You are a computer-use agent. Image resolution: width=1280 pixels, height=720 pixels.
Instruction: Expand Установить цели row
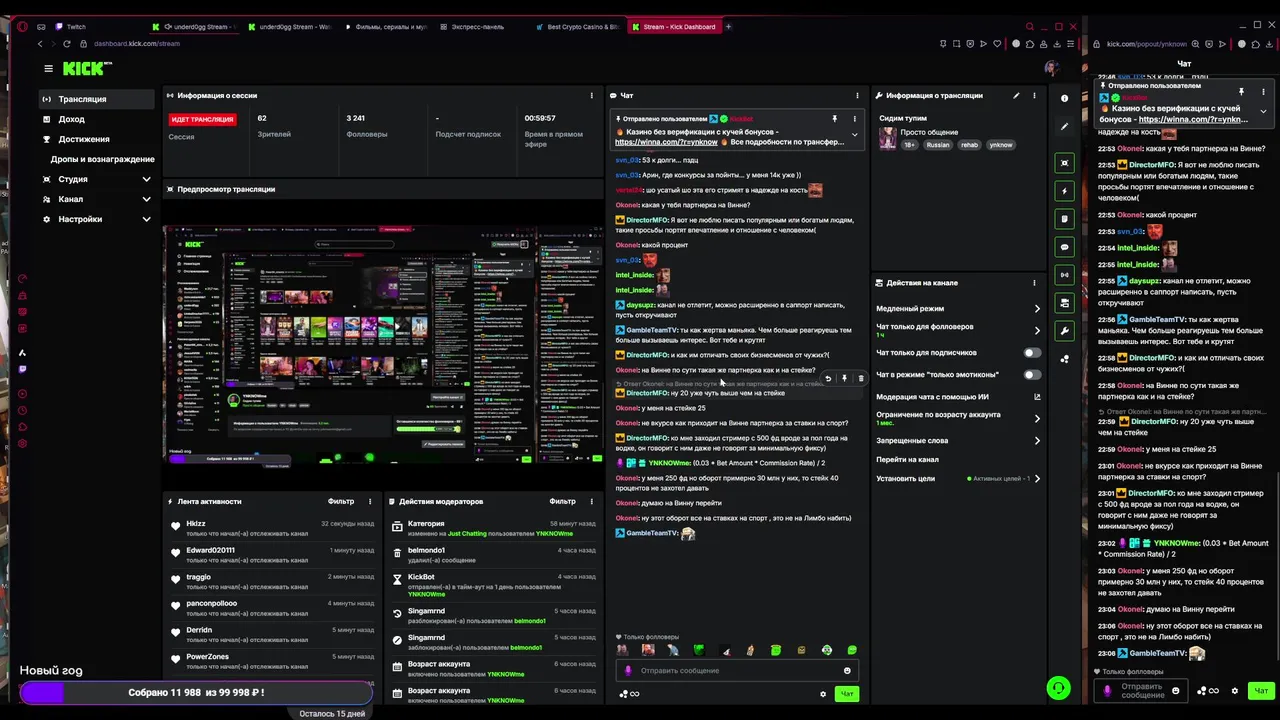click(958, 479)
